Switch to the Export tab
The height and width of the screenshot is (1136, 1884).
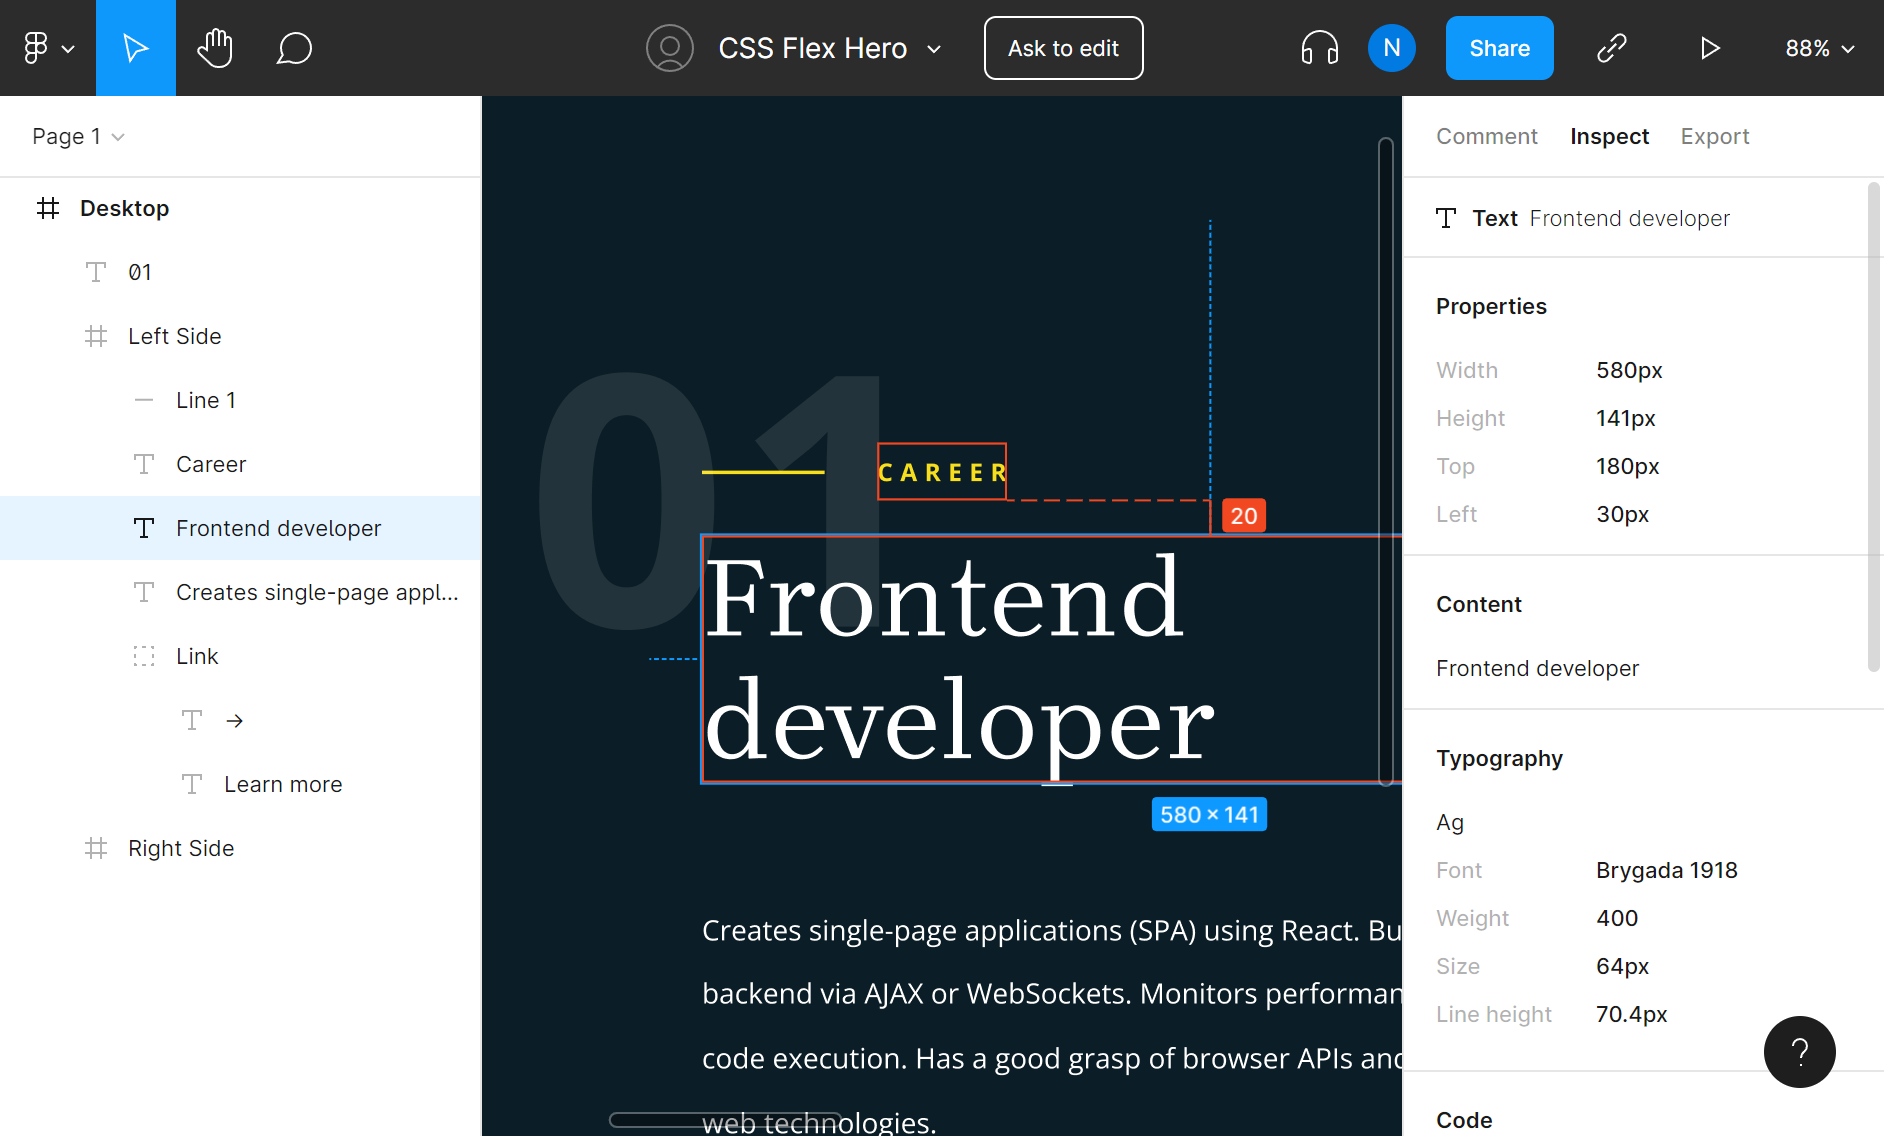coord(1714,137)
